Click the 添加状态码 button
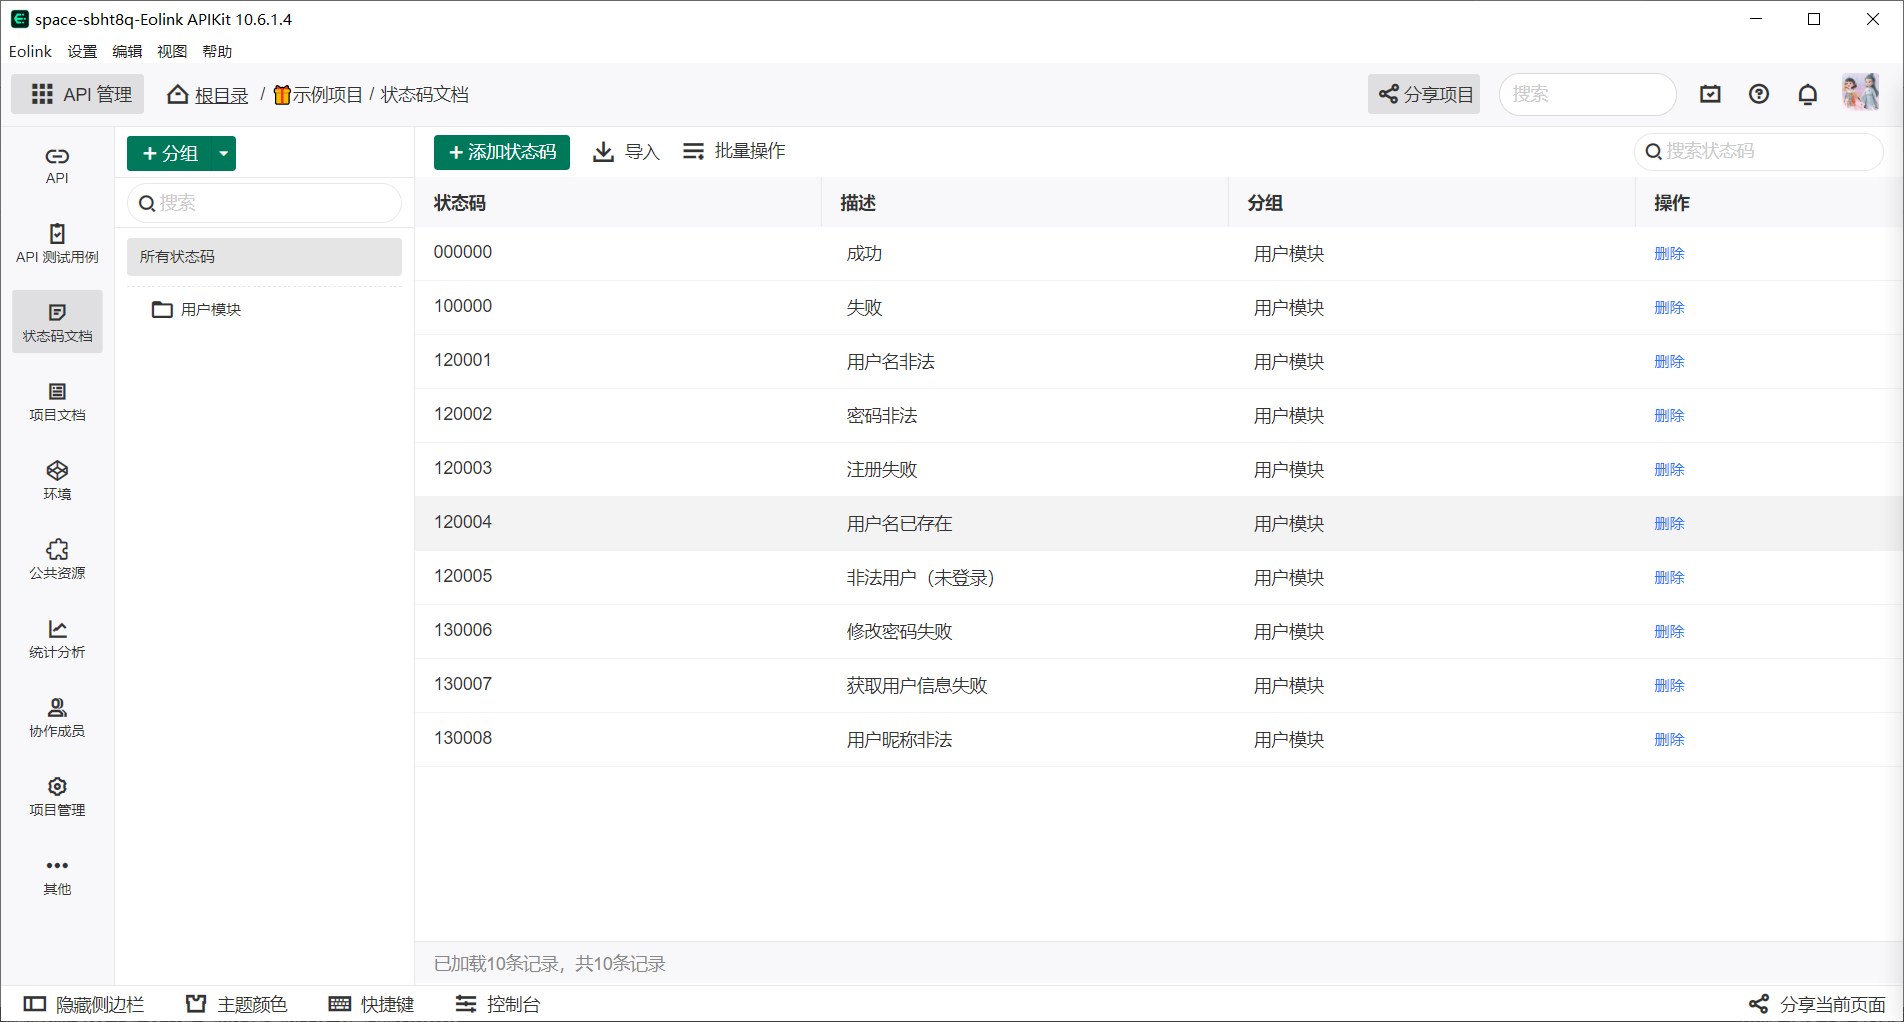The width and height of the screenshot is (1904, 1022). click(502, 152)
